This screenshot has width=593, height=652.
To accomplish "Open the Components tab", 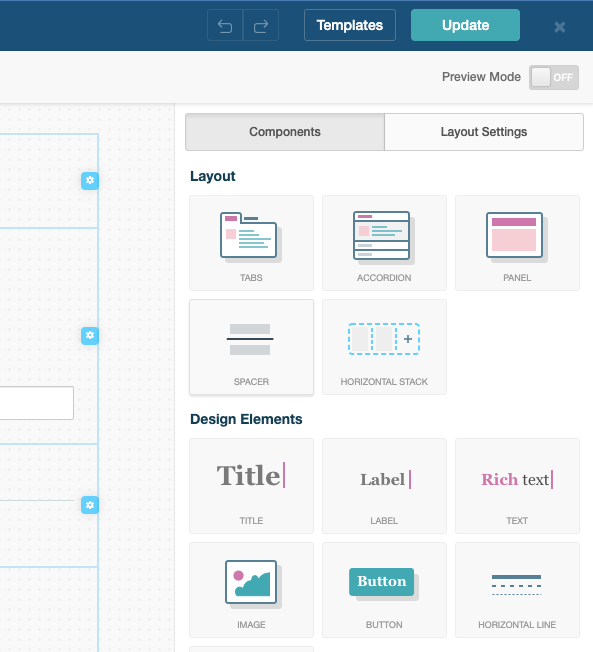I will point(285,132).
